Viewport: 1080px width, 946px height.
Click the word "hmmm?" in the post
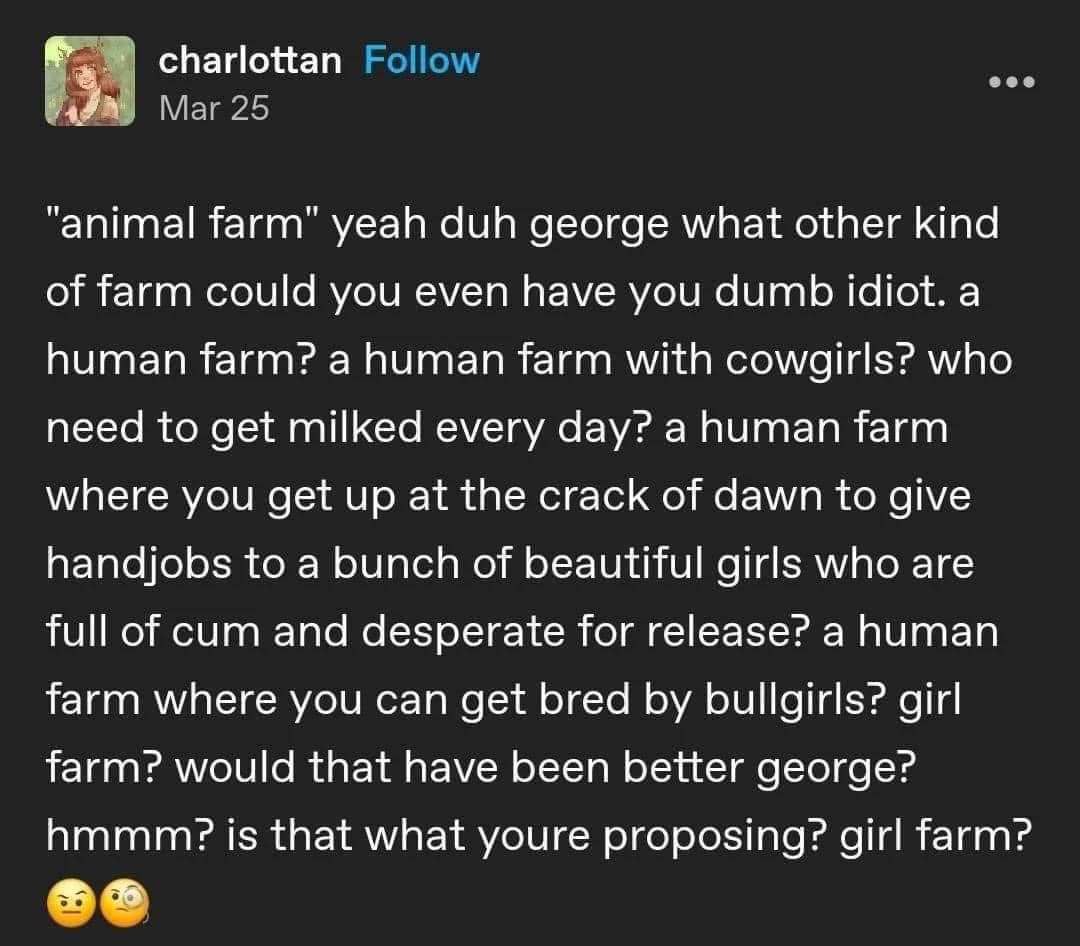113,837
